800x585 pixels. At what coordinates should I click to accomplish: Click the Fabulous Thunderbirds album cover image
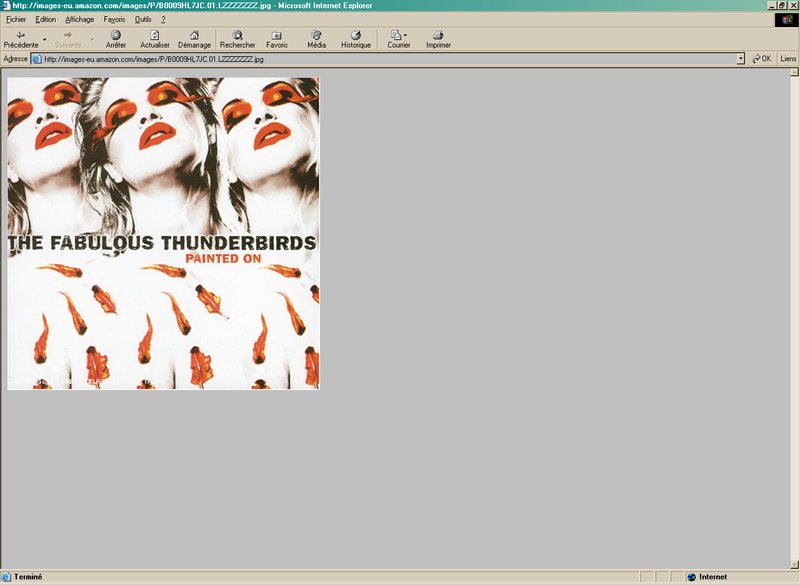[x=163, y=234]
